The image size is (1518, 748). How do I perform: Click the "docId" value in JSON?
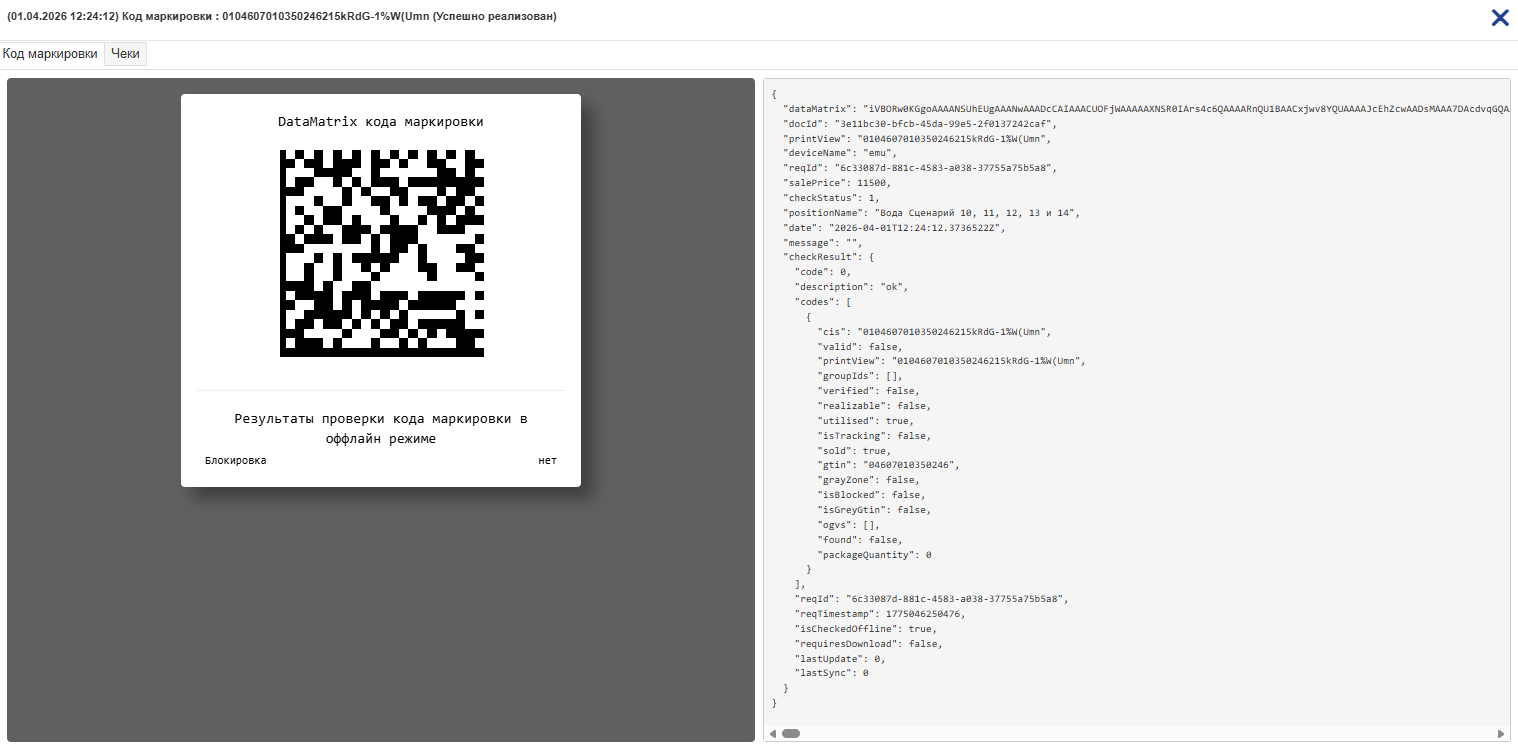pos(944,123)
